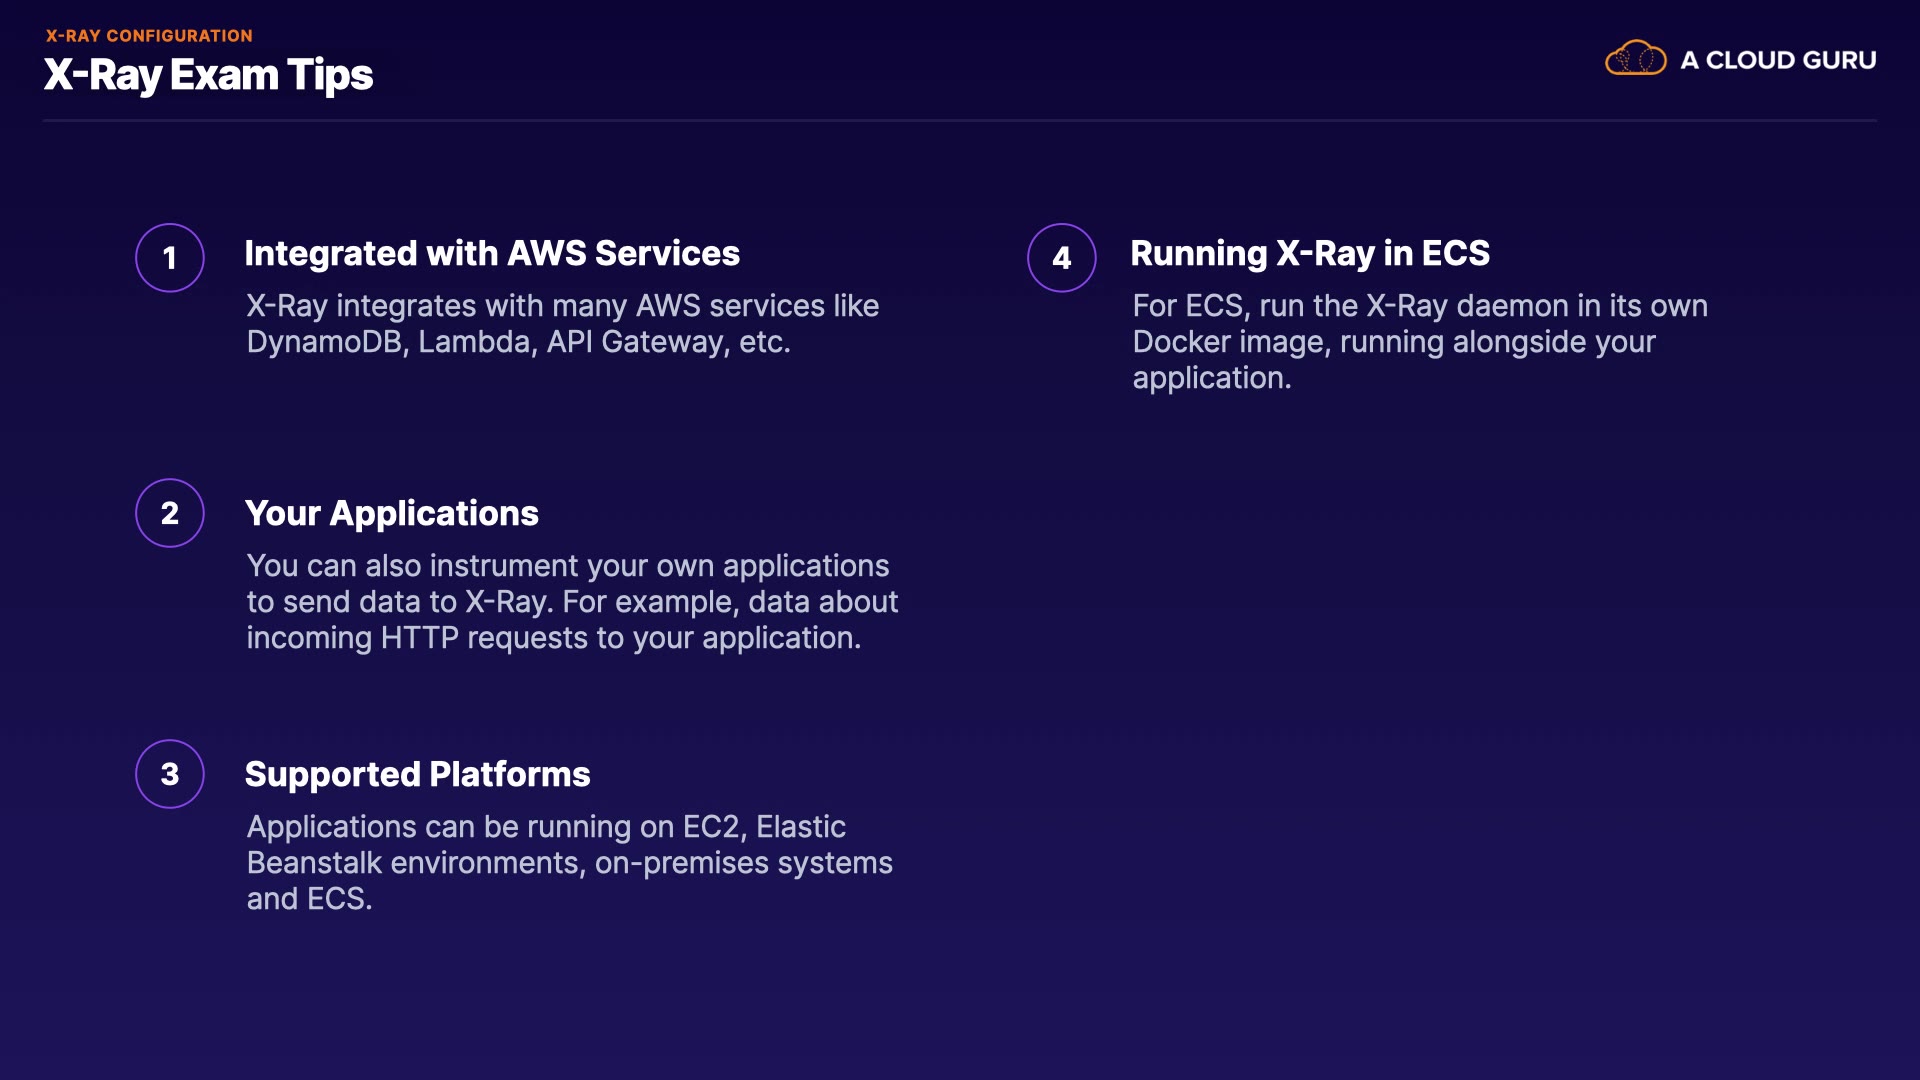Click the Docker image, running alongside text line
1920x1080 pixels.
pos(1393,342)
